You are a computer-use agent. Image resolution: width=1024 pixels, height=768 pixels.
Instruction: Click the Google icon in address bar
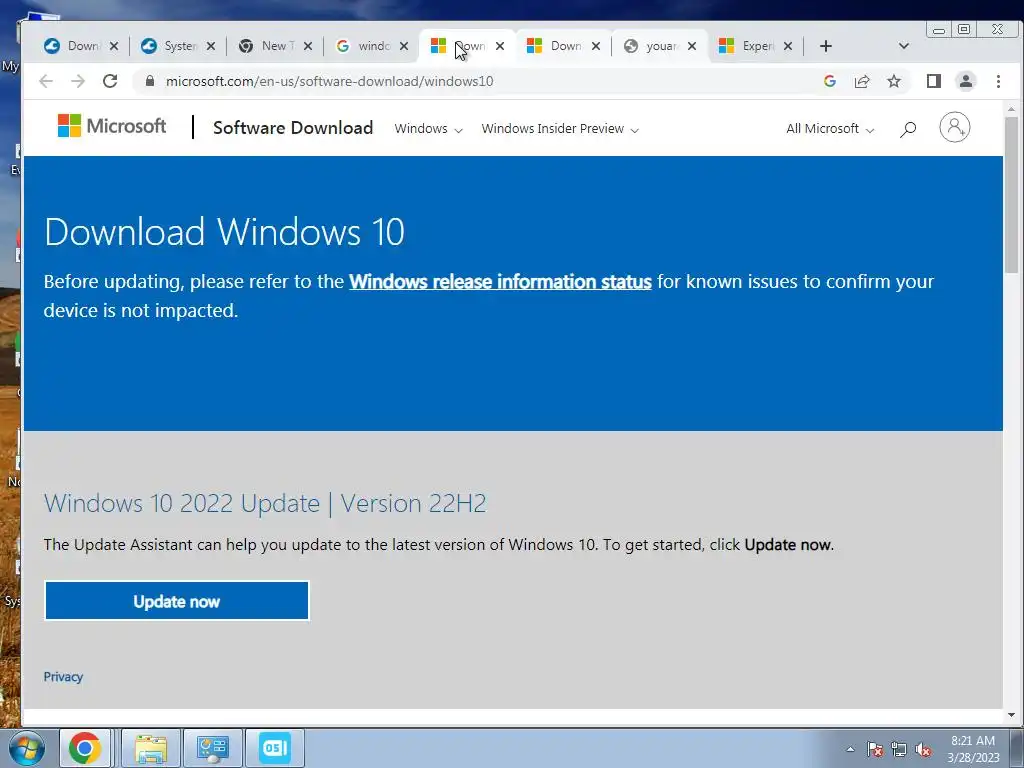830,81
